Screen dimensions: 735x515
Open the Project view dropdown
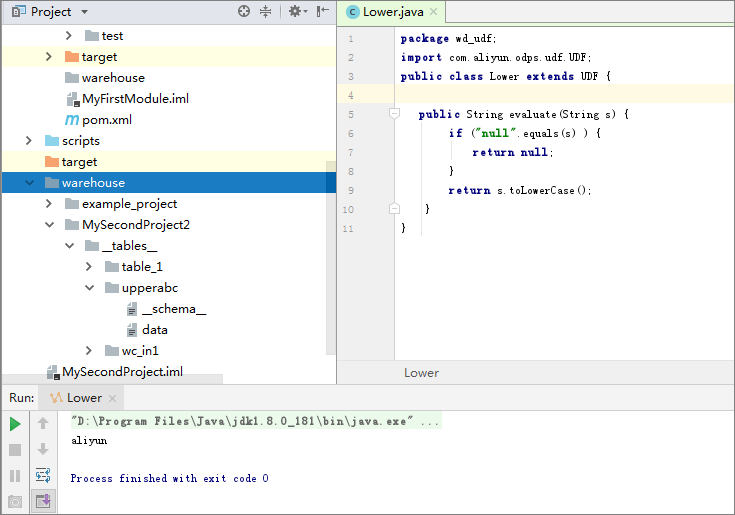[x=84, y=12]
